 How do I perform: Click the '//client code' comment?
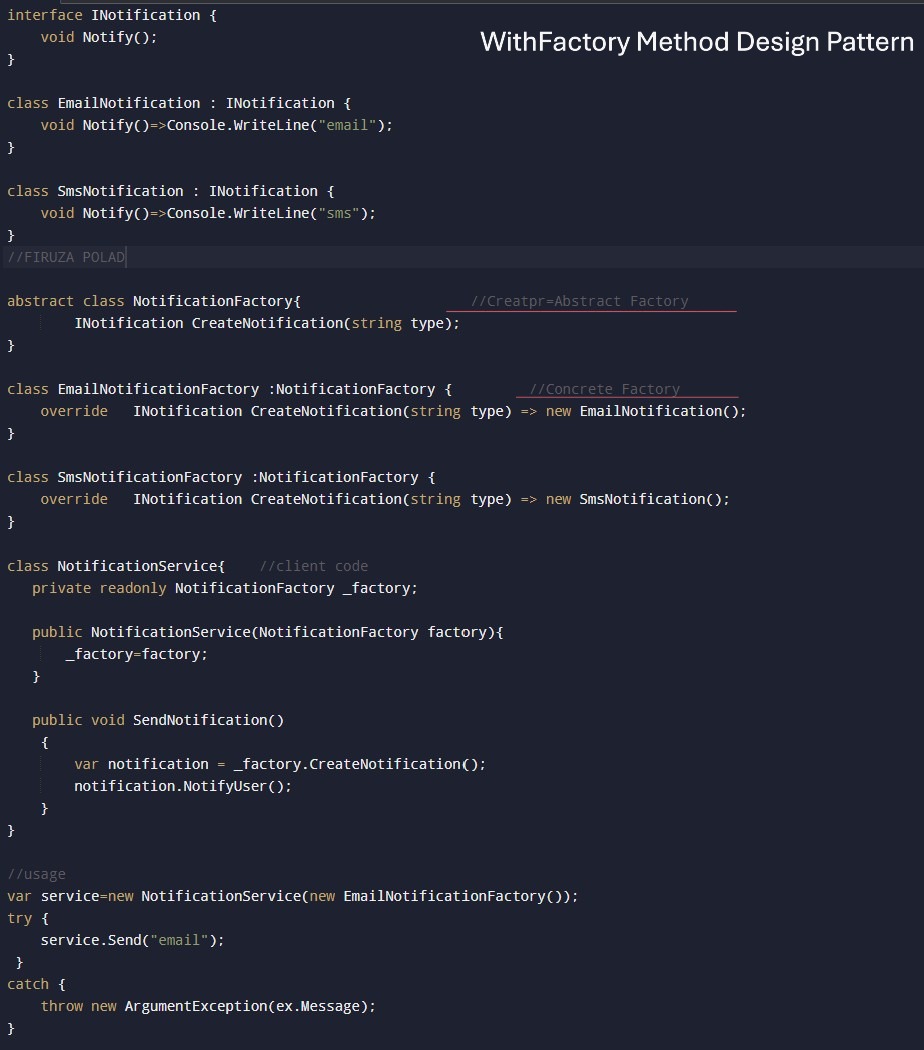(x=314, y=566)
